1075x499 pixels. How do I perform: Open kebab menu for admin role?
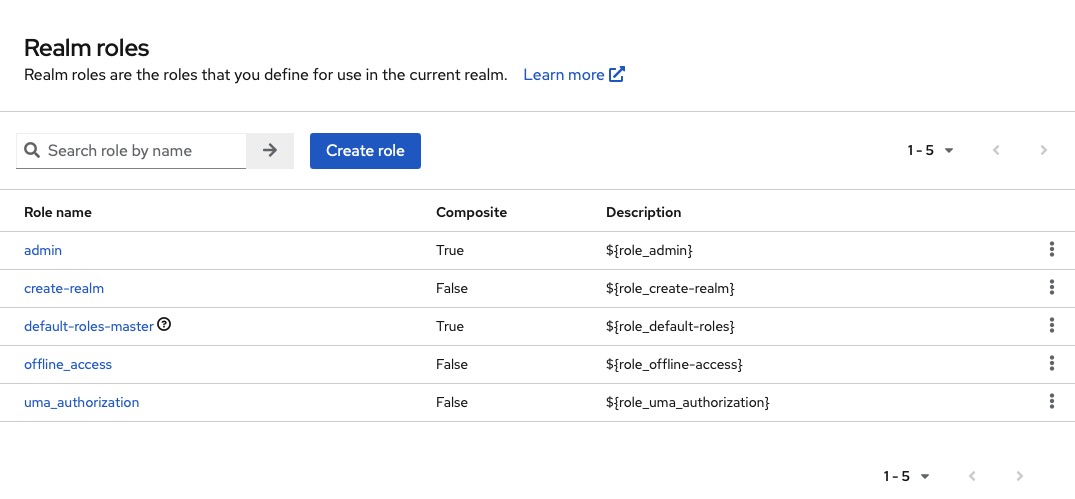coord(1052,250)
